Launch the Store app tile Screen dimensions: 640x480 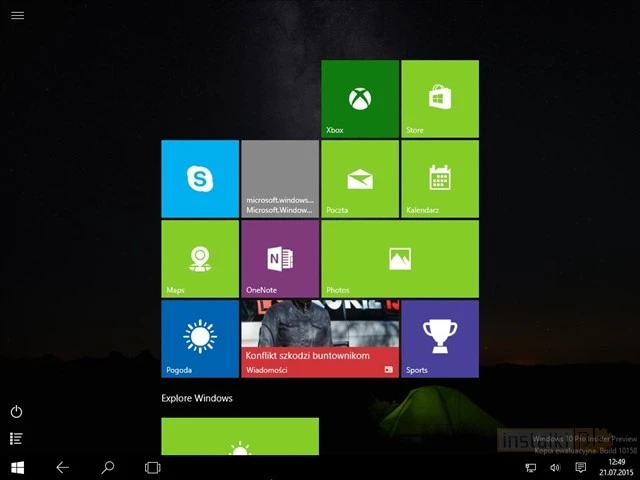point(440,98)
